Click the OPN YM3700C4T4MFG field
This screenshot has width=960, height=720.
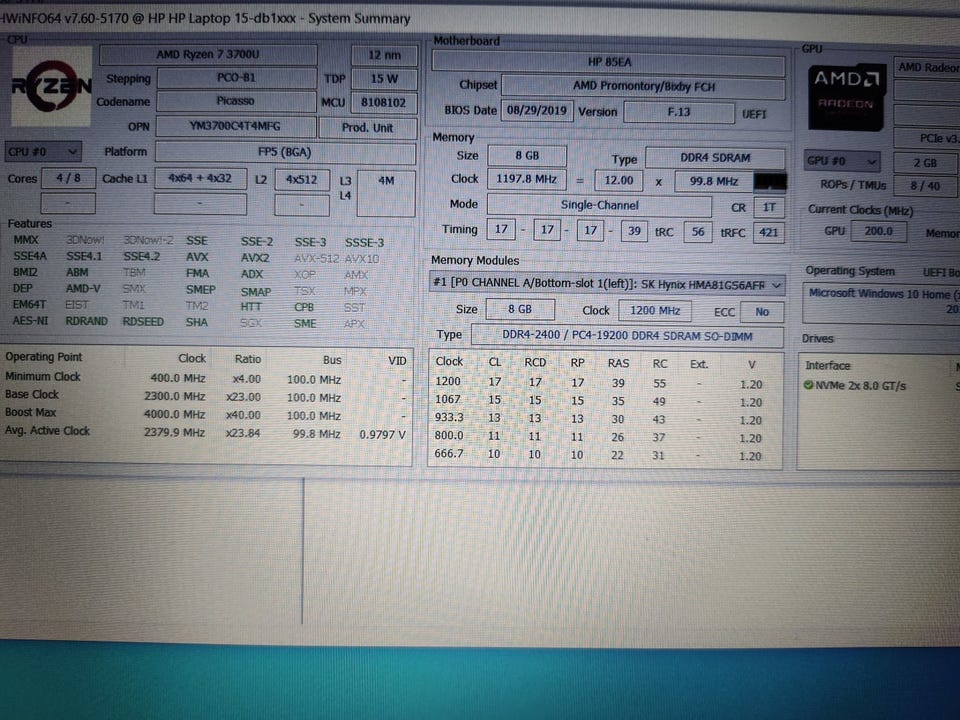pyautogui.click(x=235, y=126)
